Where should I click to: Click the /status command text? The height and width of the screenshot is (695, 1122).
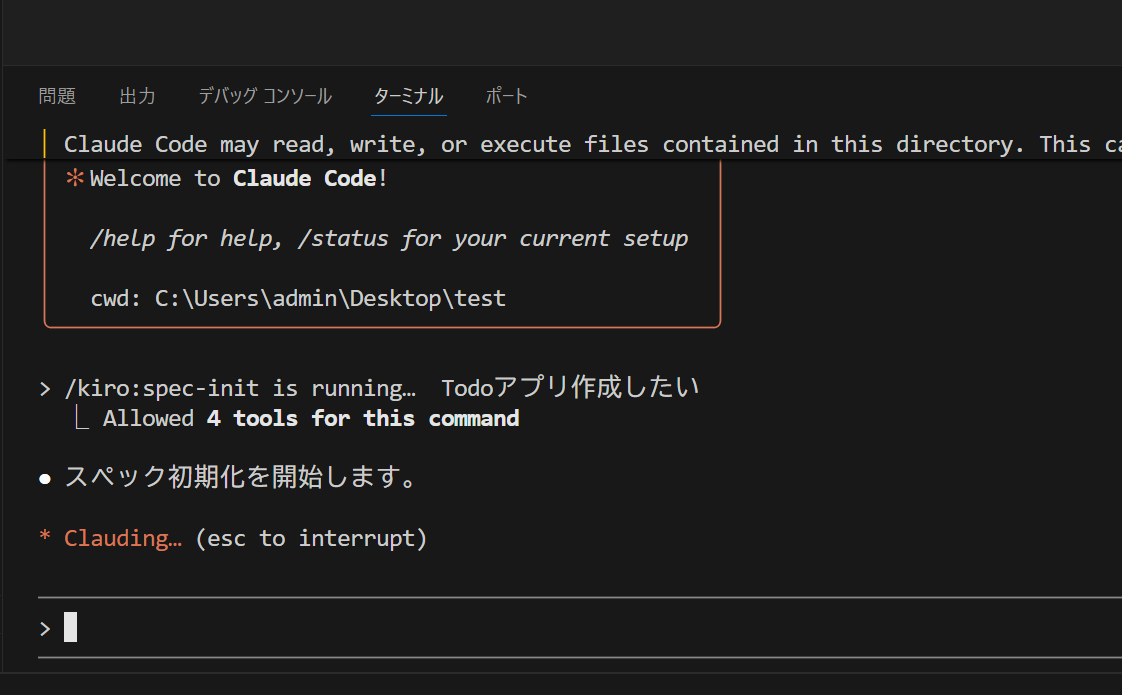pyautogui.click(x=345, y=238)
